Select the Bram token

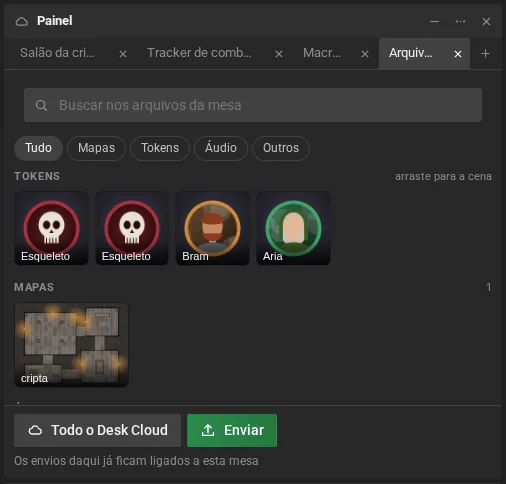213,228
